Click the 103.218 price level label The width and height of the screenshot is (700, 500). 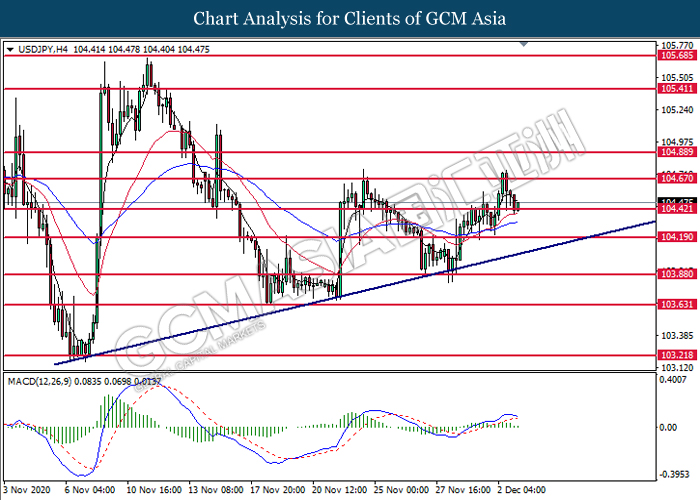[677, 355]
